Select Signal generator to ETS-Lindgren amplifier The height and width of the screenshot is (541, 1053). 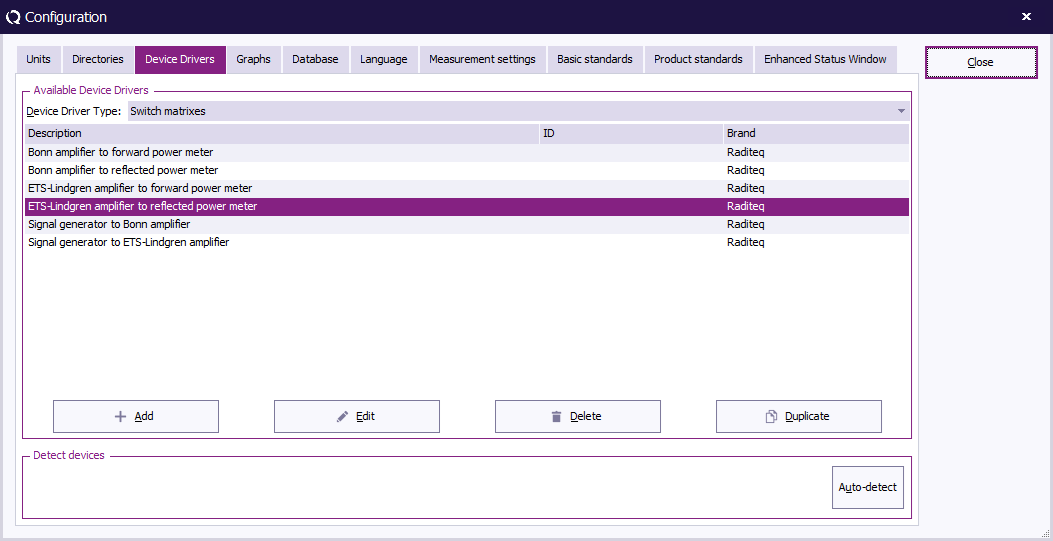[128, 242]
